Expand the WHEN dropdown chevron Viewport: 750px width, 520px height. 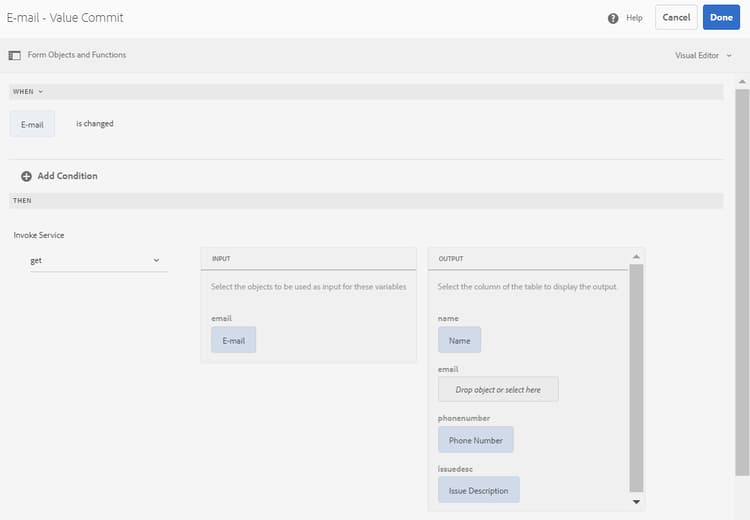pyautogui.click(x=41, y=91)
